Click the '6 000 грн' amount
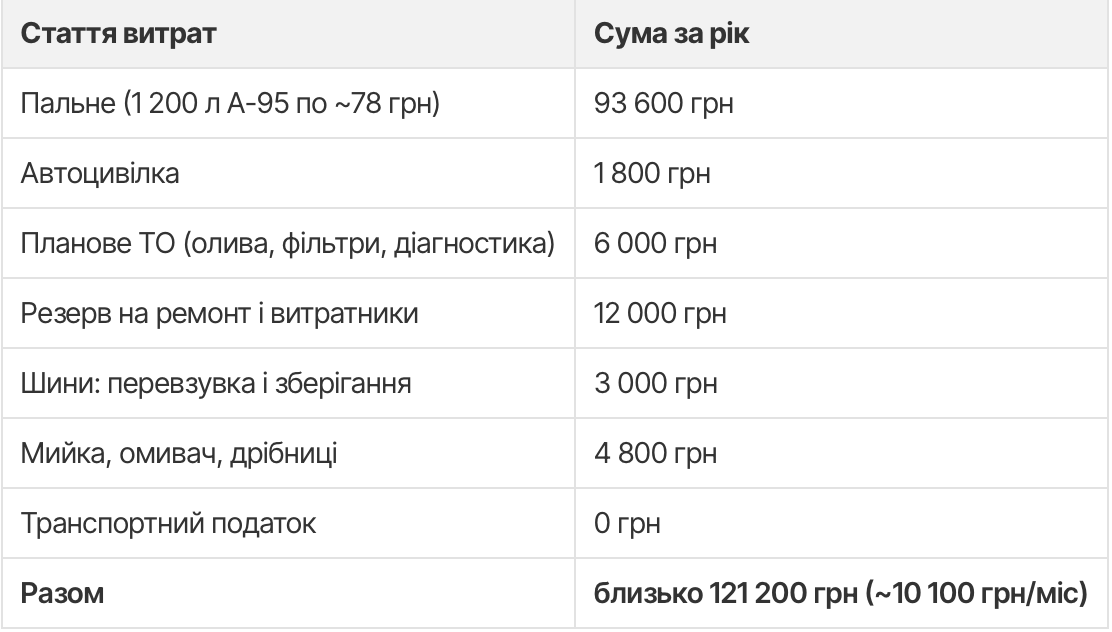 click(655, 243)
